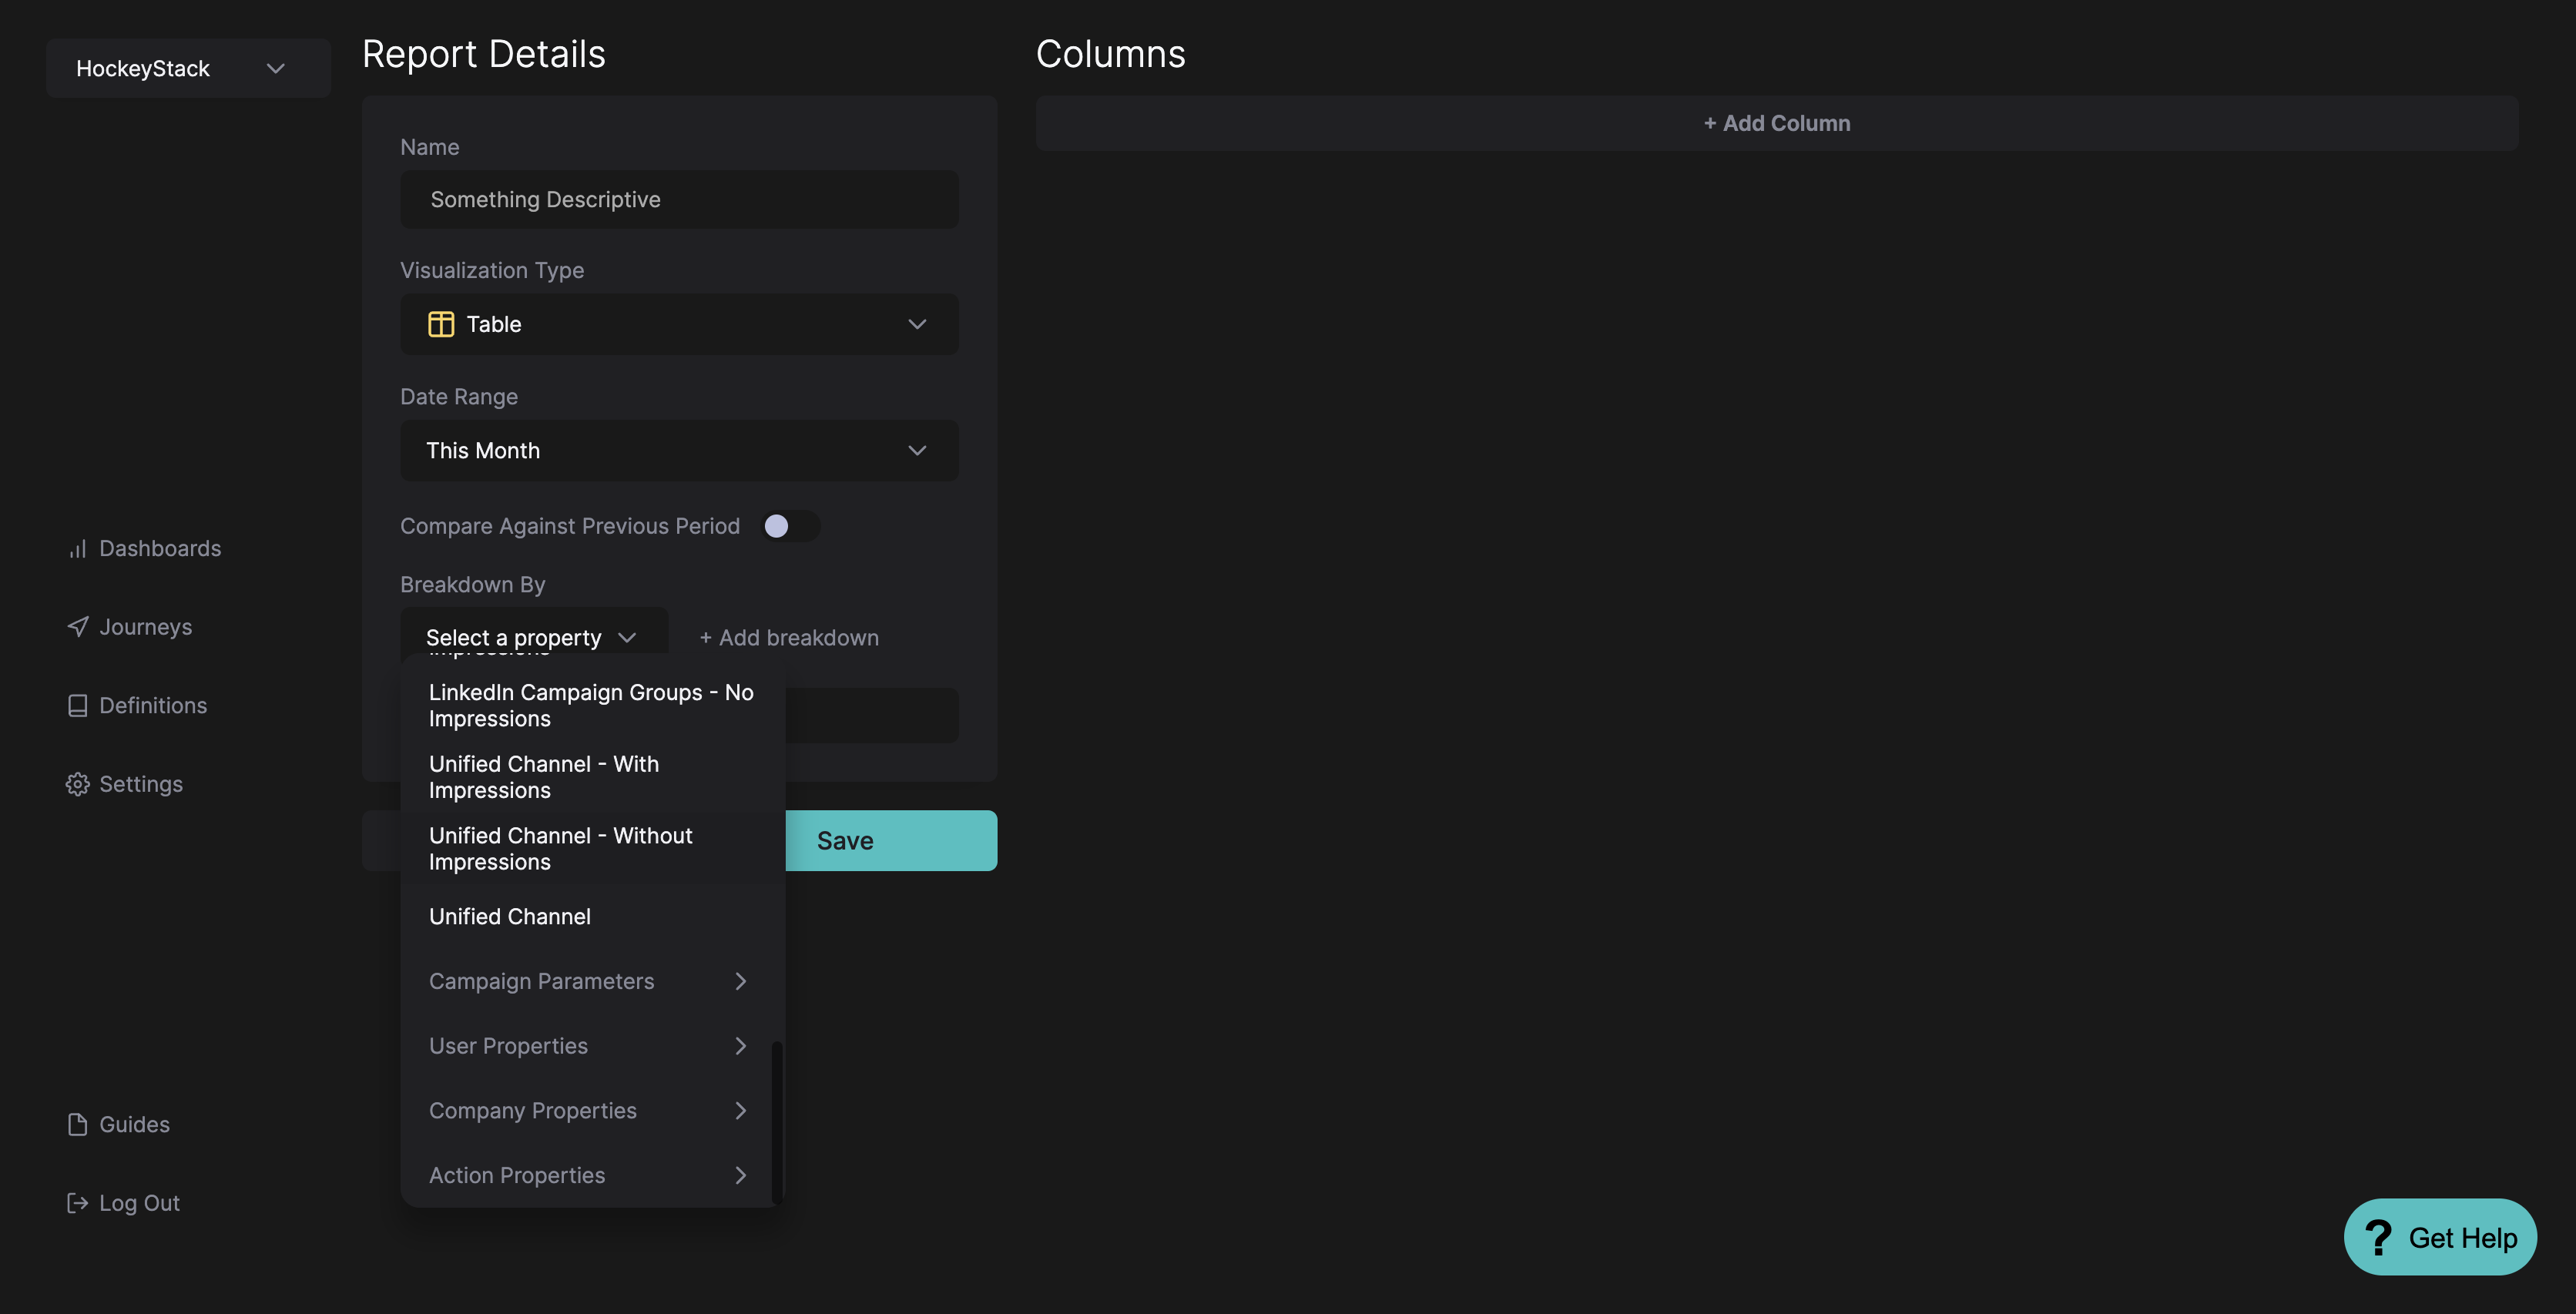Go to Dashboards in sidebar
2576x1314 pixels.
pos(144,549)
